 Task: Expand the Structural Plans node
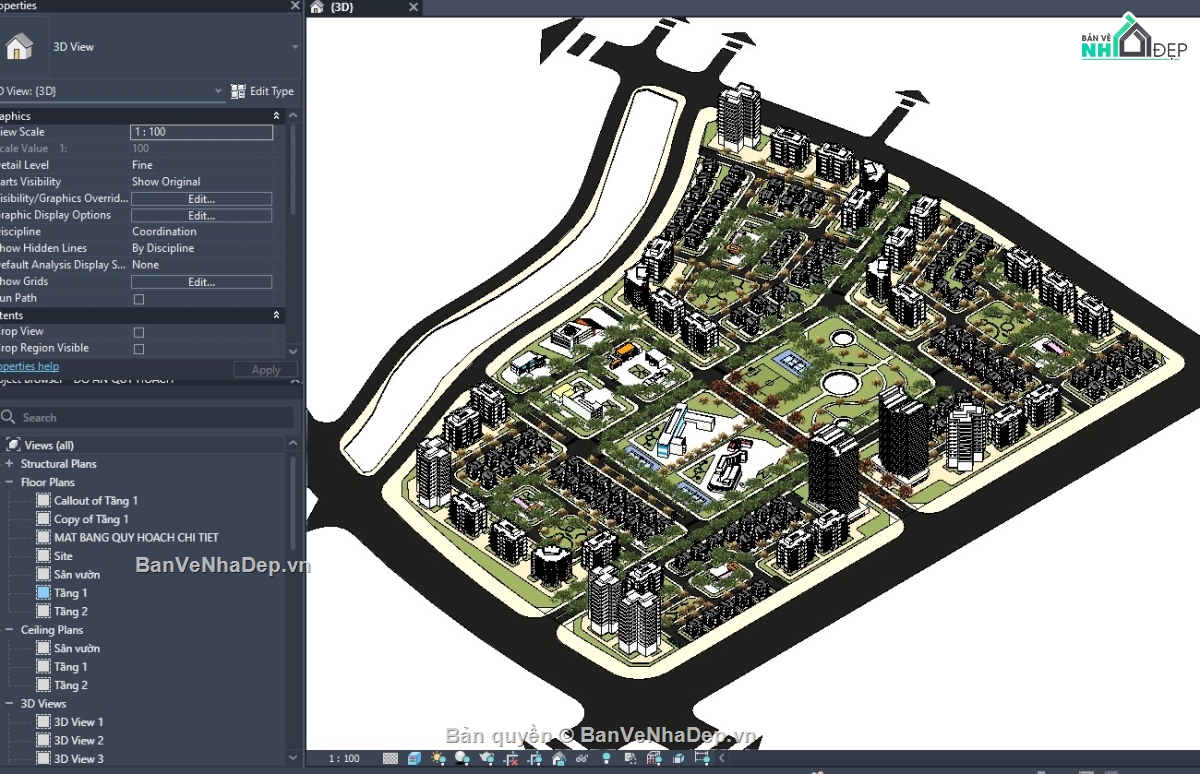coord(9,463)
